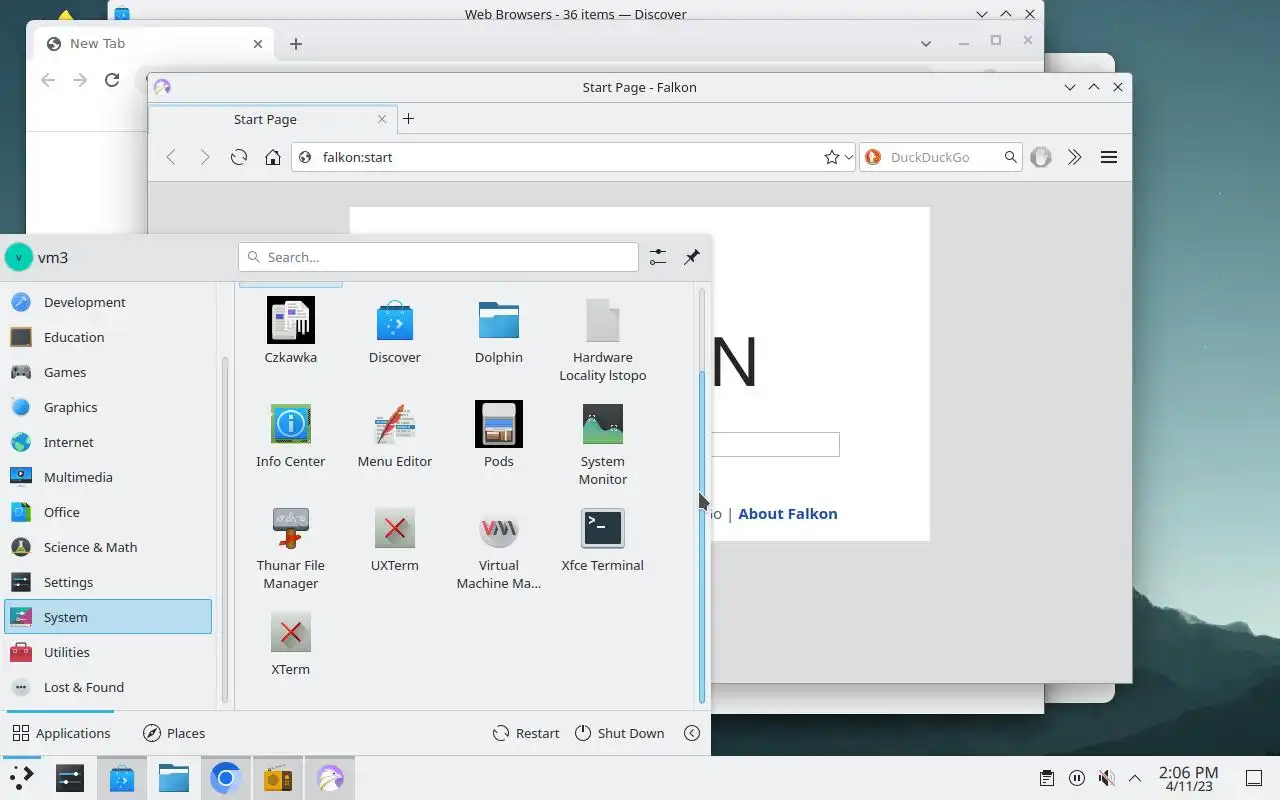1280x800 pixels.
Task: Select Development category
Action: (108, 302)
